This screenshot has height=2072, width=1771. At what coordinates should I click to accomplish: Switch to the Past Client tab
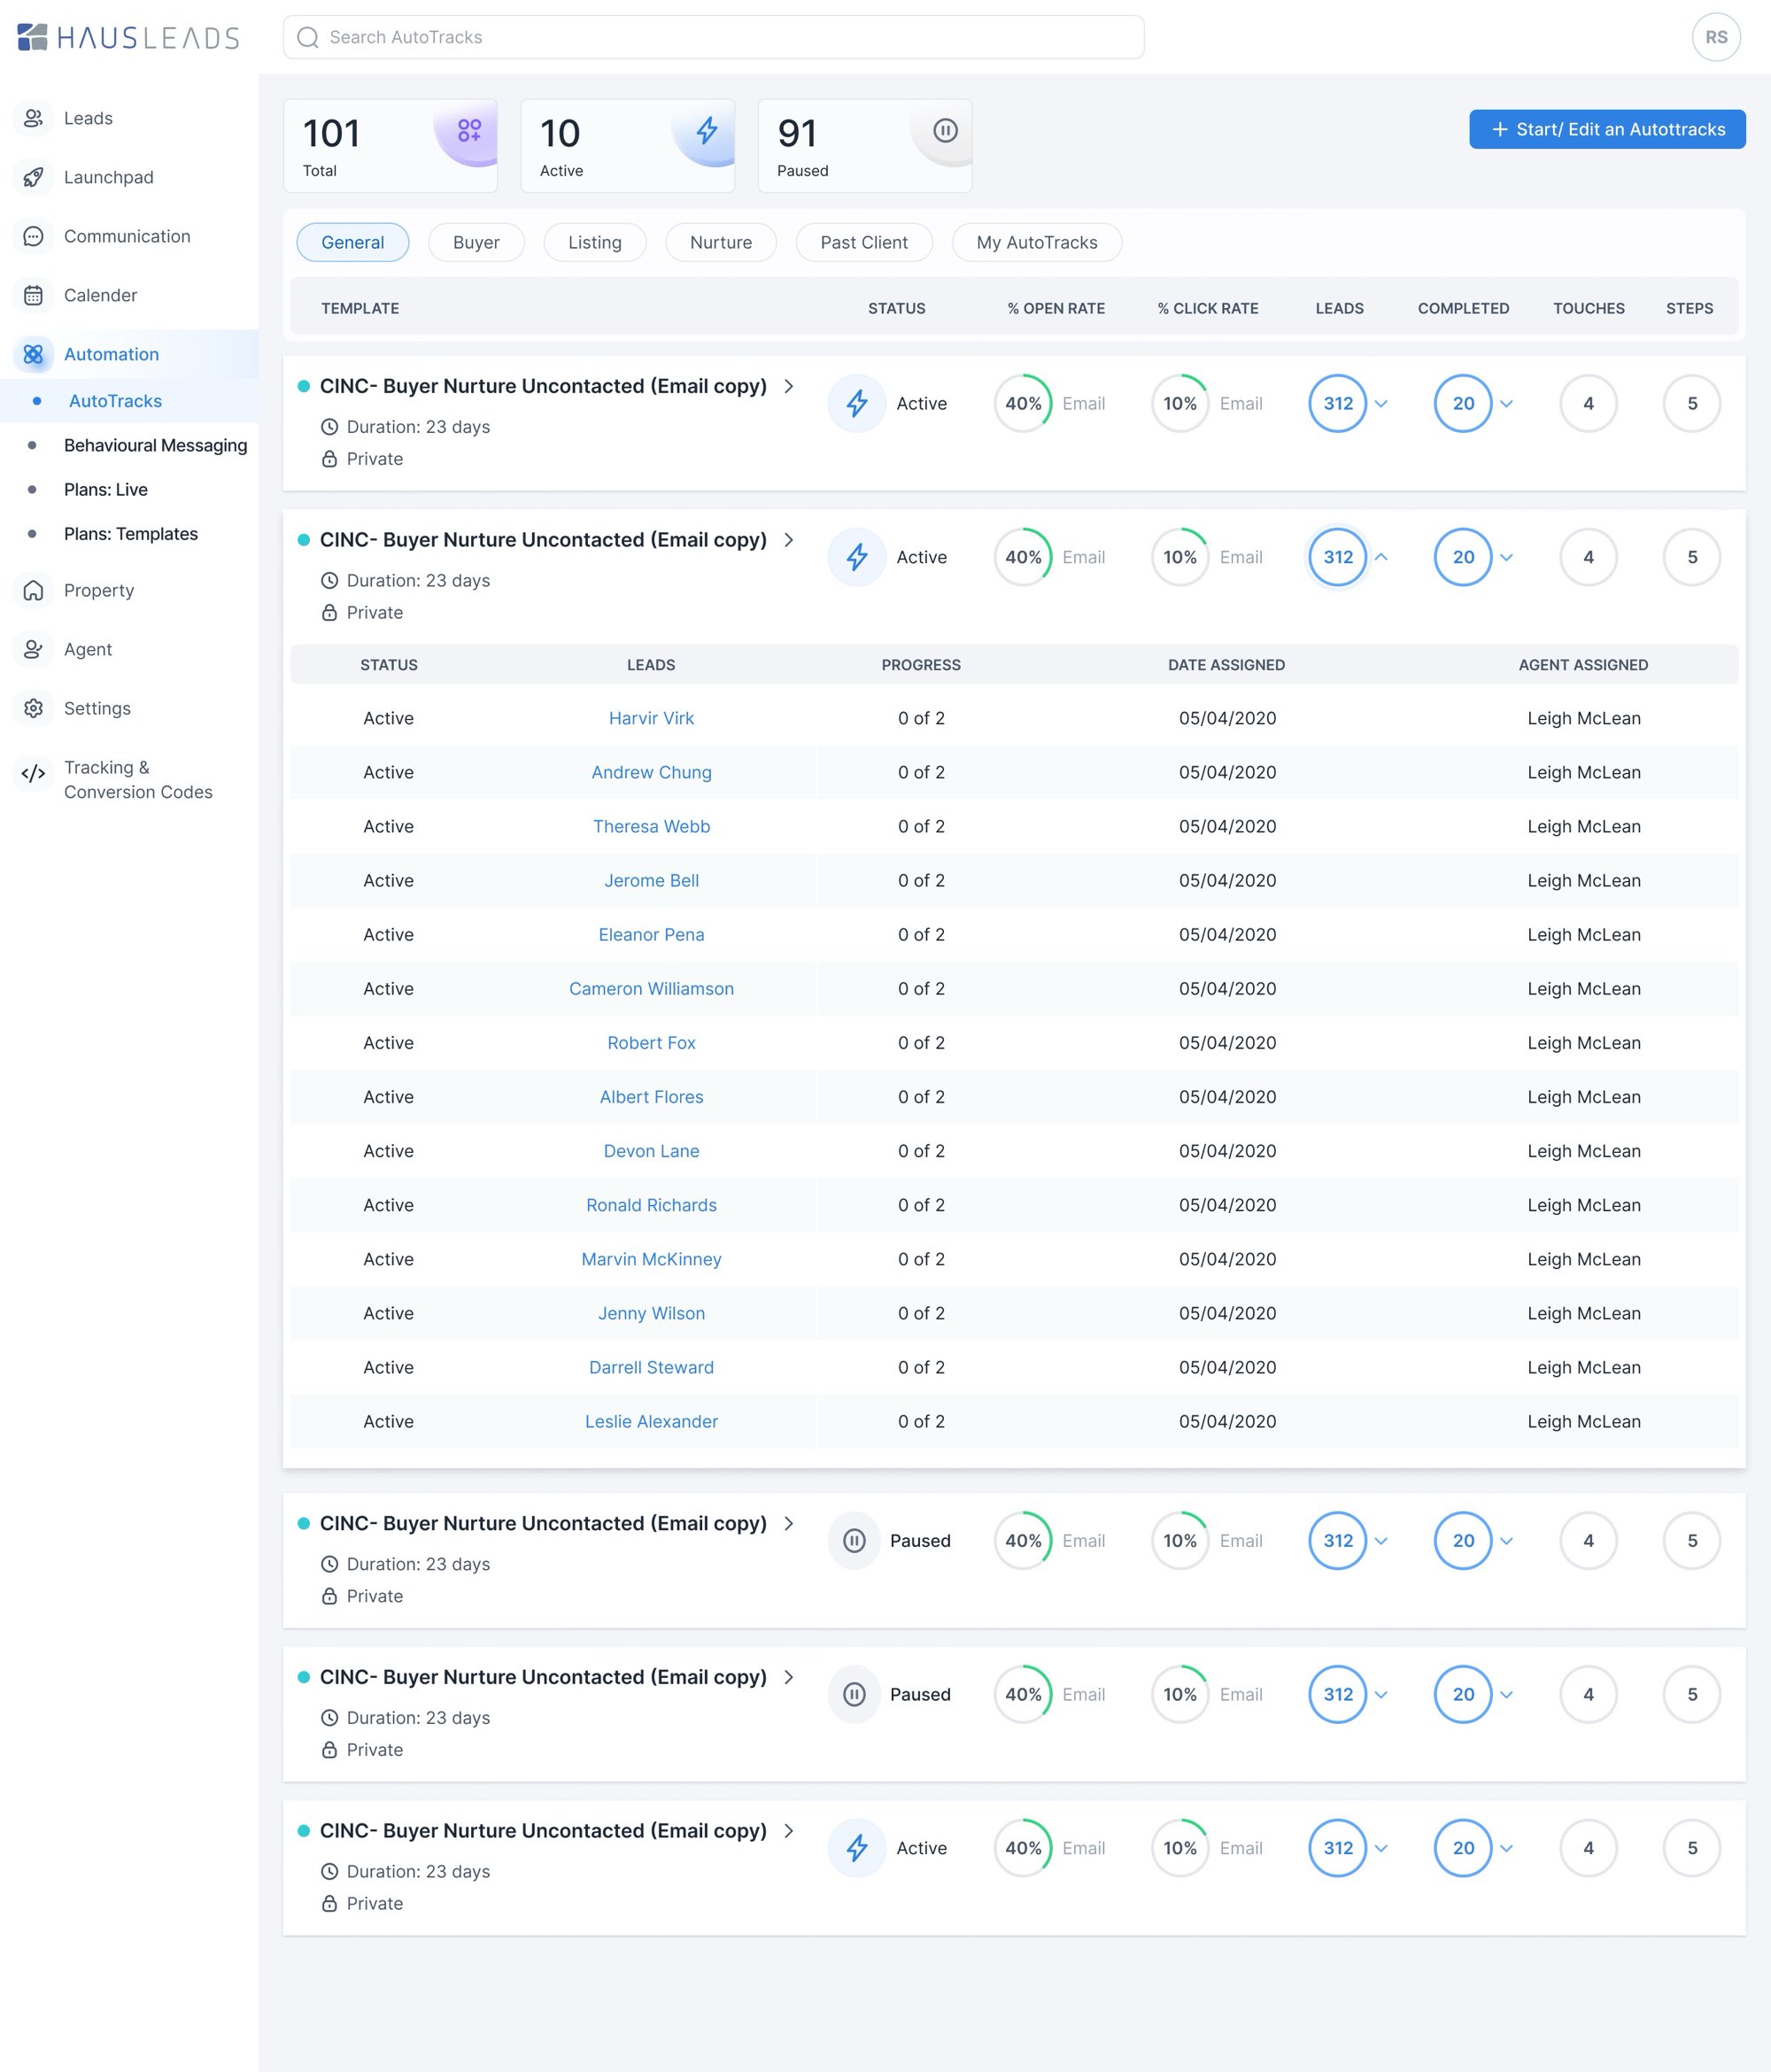(864, 242)
